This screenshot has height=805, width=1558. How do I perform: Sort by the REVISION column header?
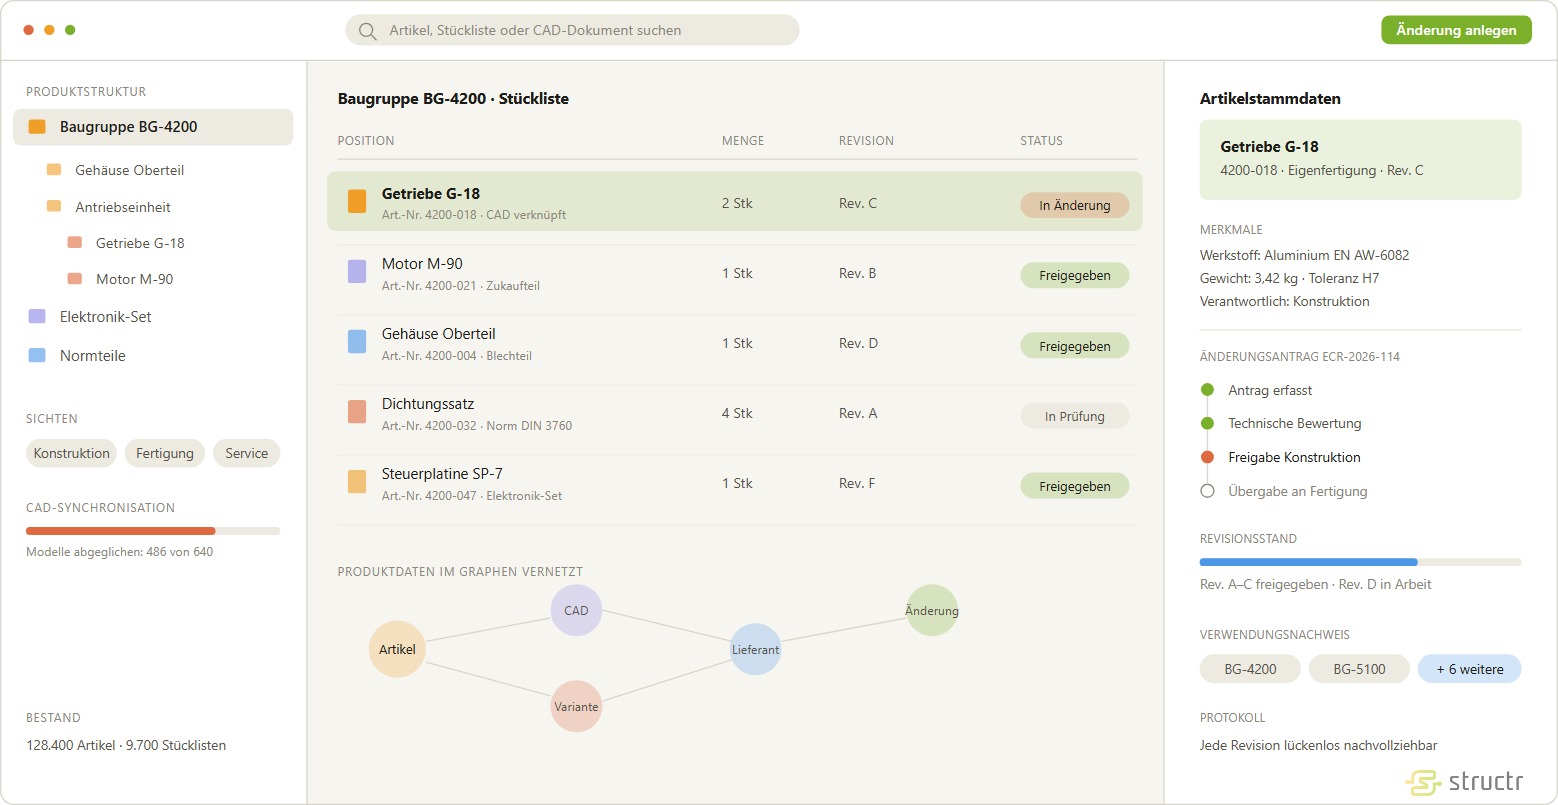point(866,141)
